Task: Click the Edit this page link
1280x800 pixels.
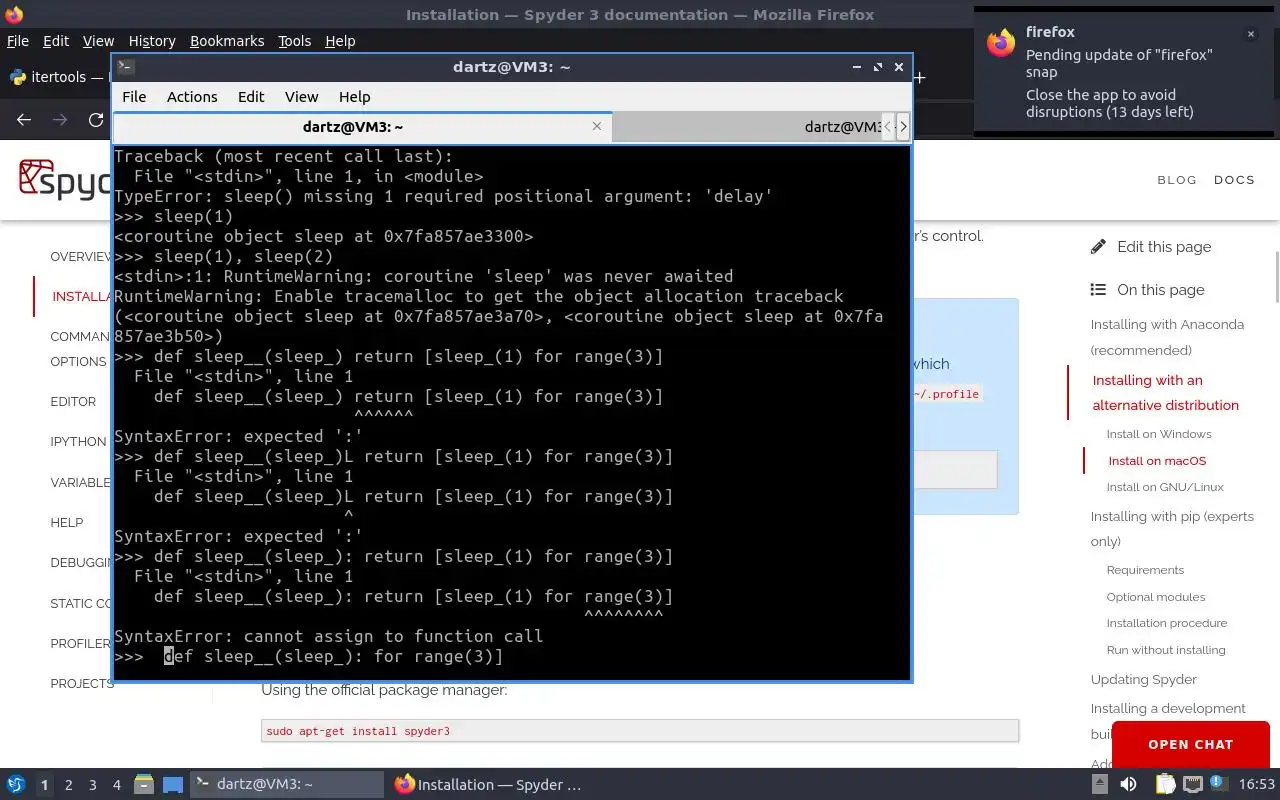Action: [1164, 246]
